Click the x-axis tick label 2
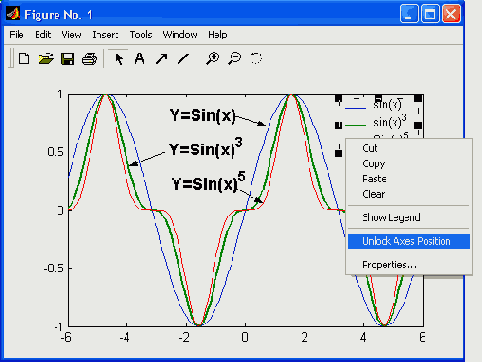 (x=304, y=337)
